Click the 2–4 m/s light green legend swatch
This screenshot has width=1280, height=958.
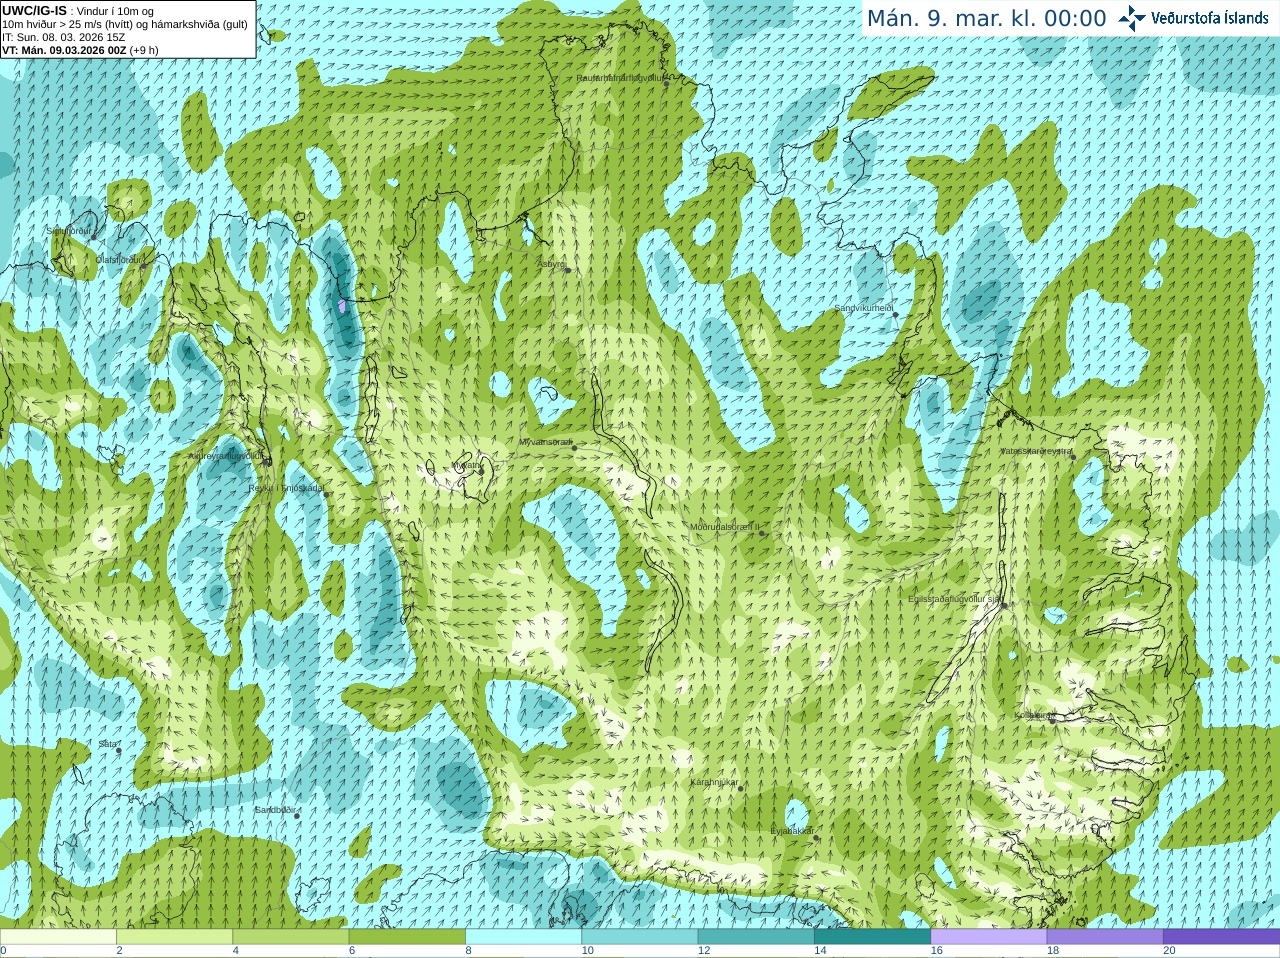[174, 937]
